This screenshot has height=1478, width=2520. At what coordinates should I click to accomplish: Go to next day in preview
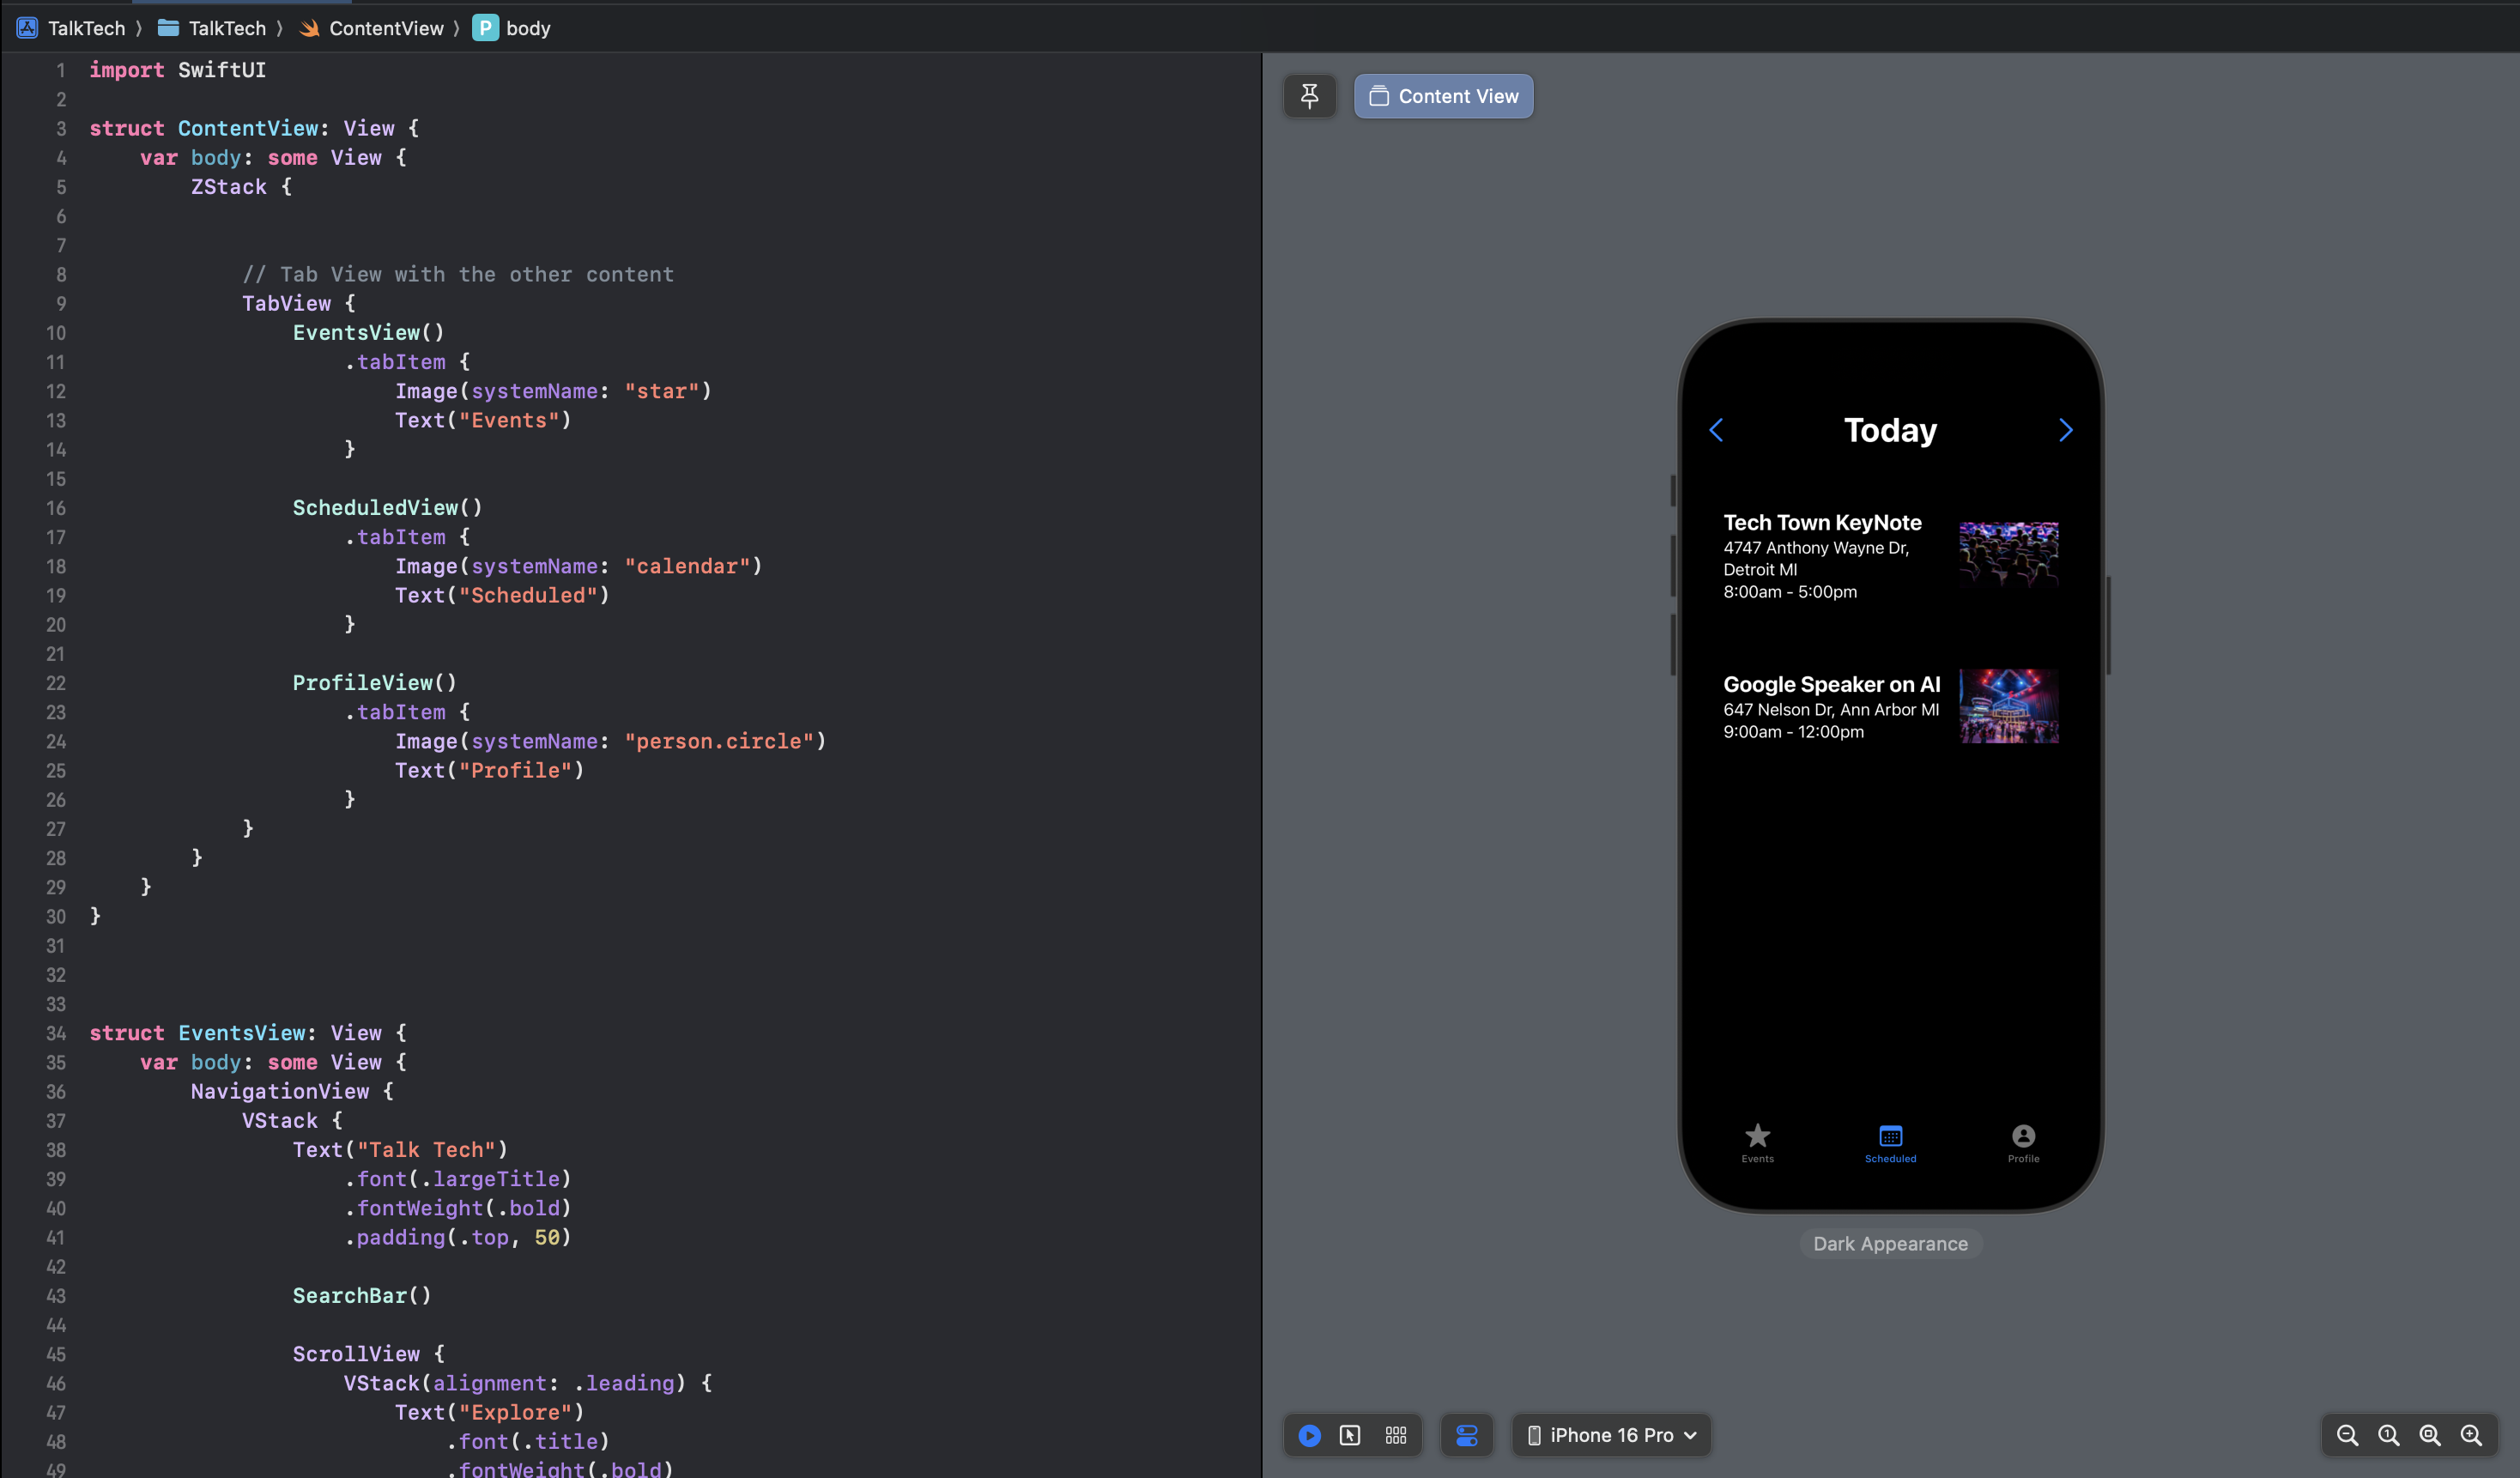pyautogui.click(x=2065, y=430)
